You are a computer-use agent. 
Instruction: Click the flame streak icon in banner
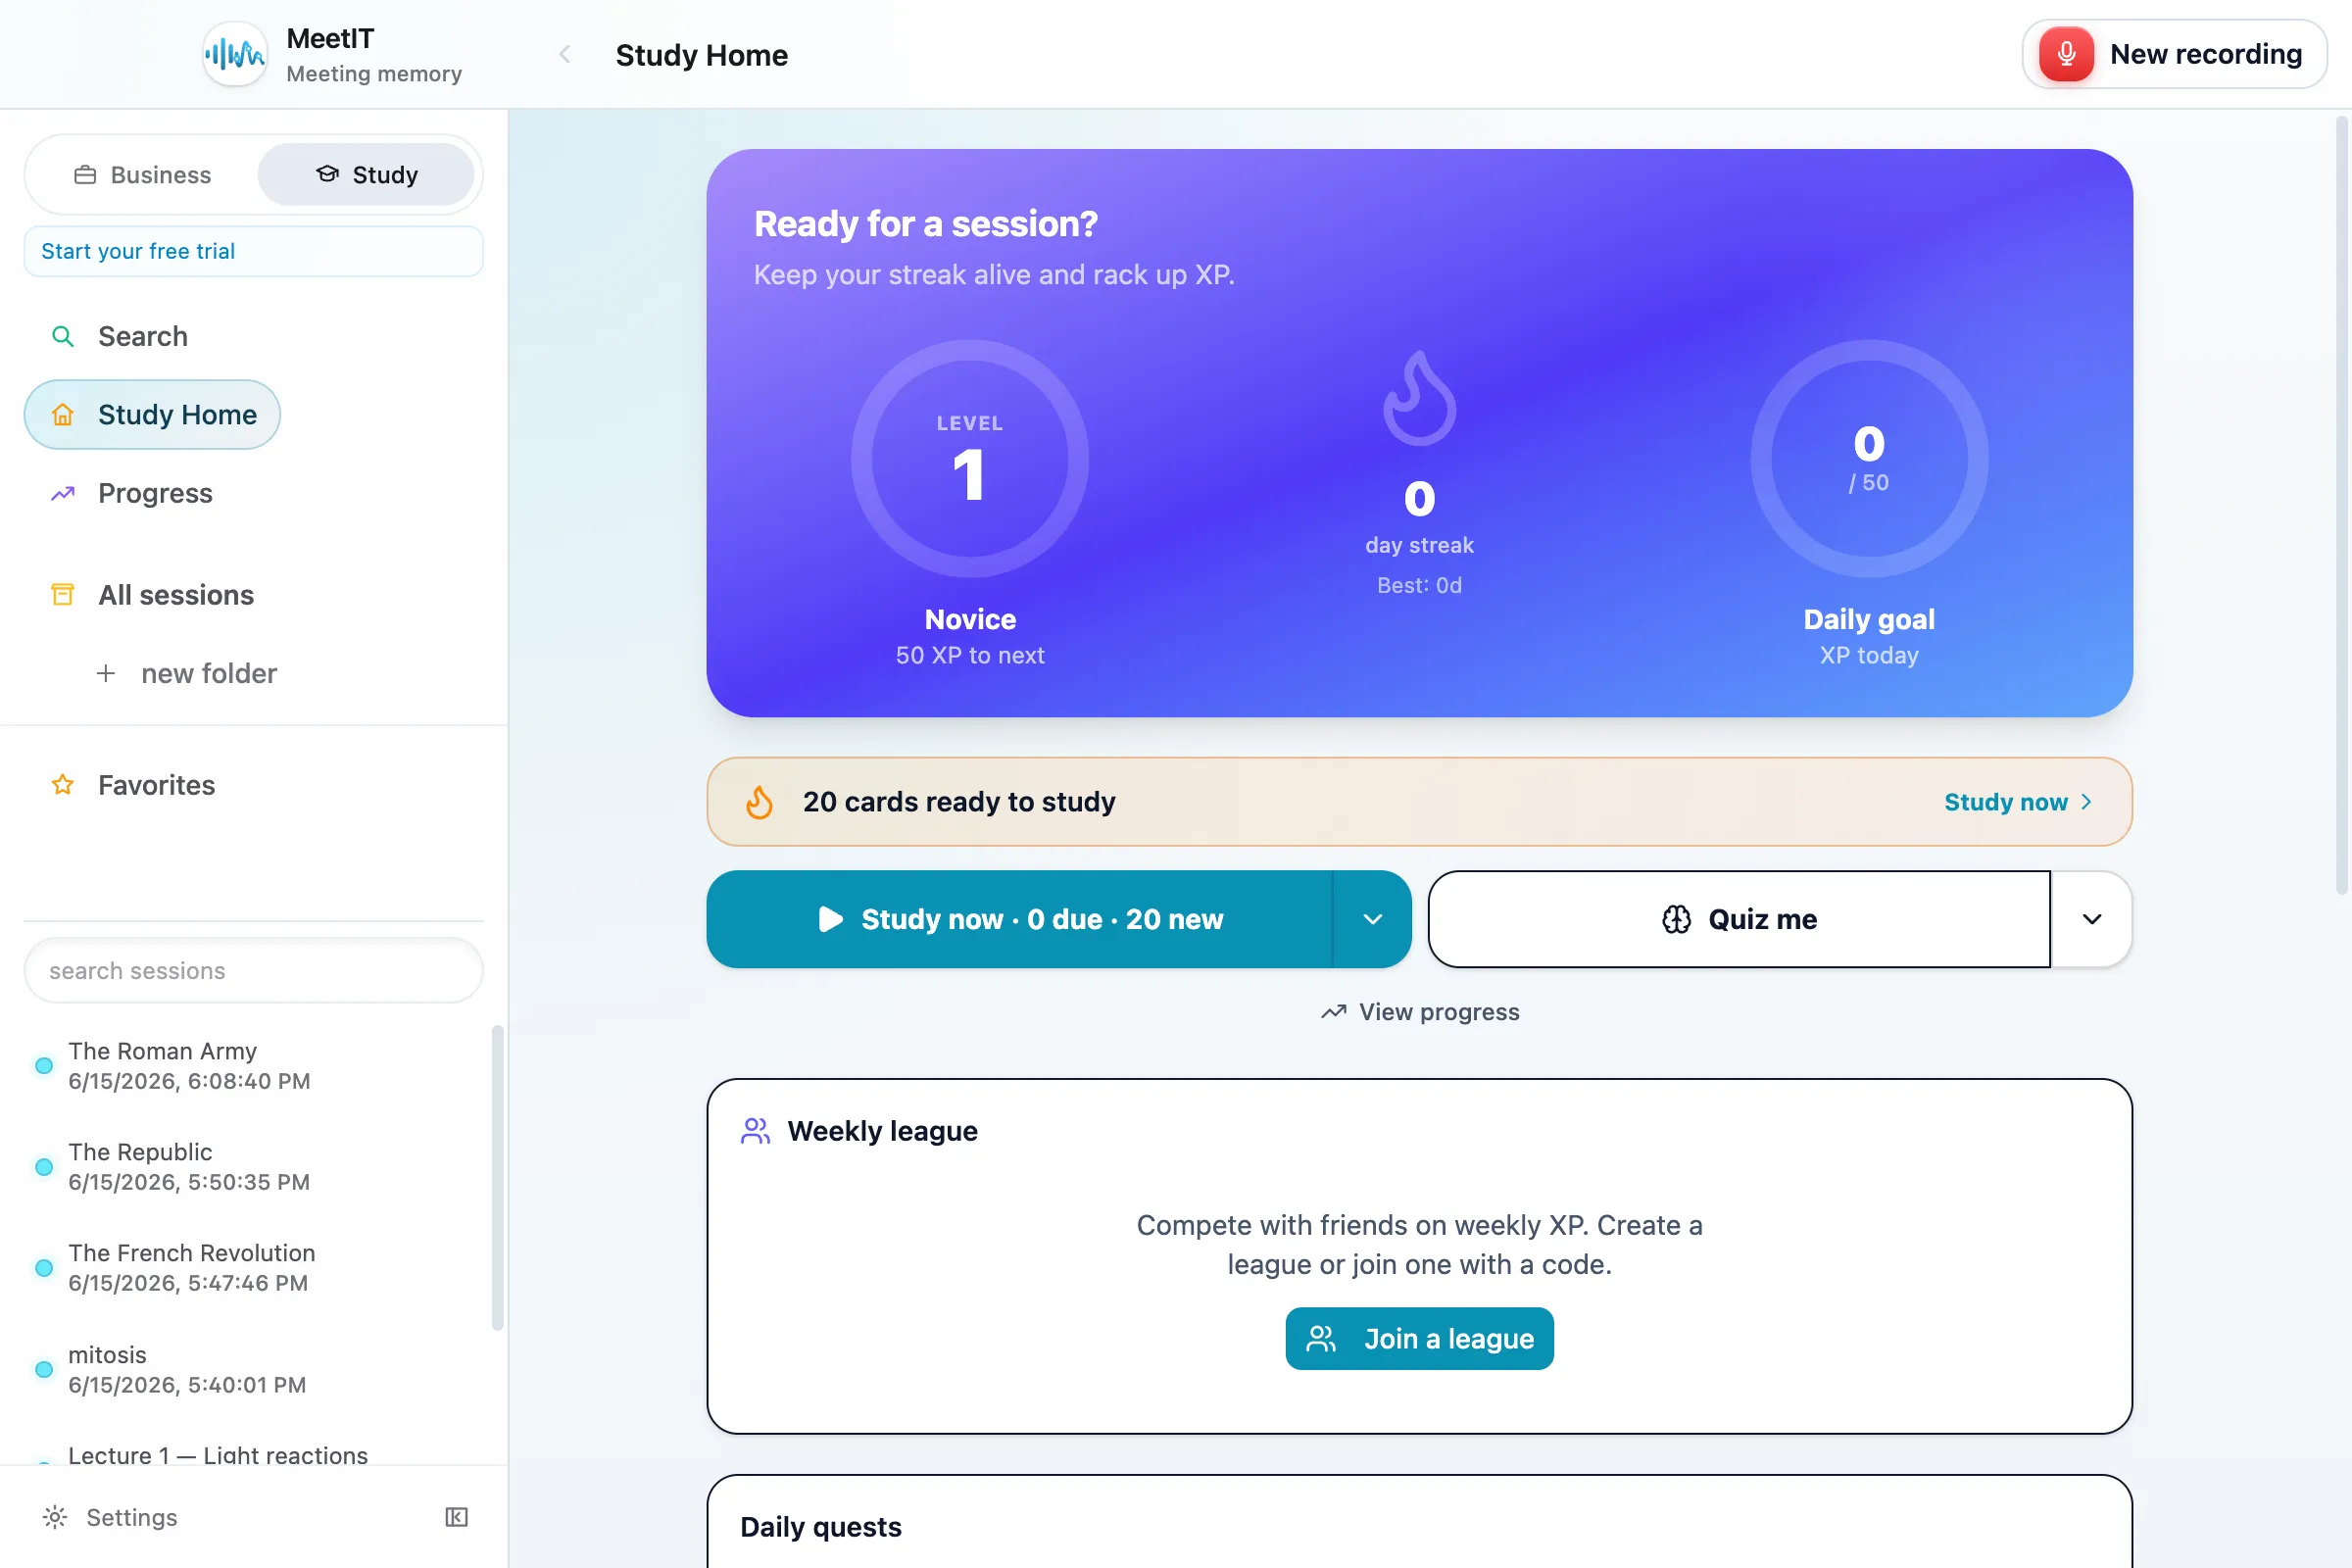coord(1419,398)
